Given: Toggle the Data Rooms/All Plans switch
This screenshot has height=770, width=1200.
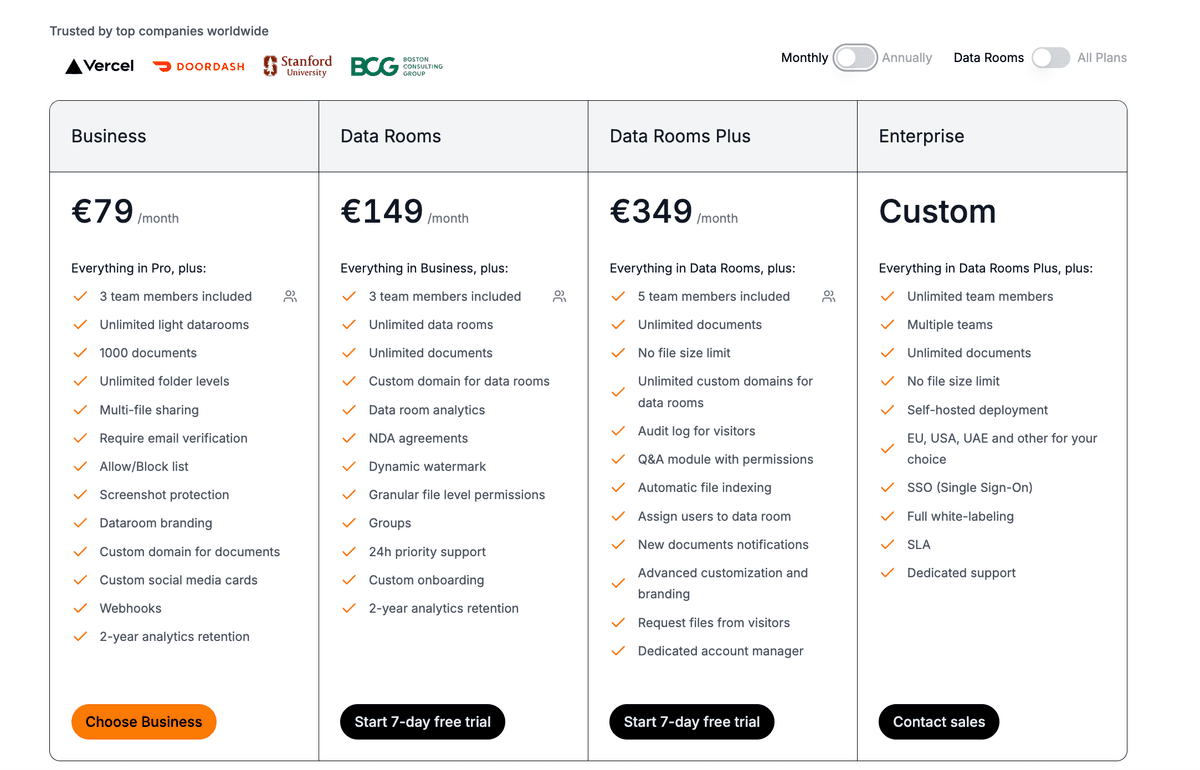Looking at the screenshot, I should (x=1050, y=58).
